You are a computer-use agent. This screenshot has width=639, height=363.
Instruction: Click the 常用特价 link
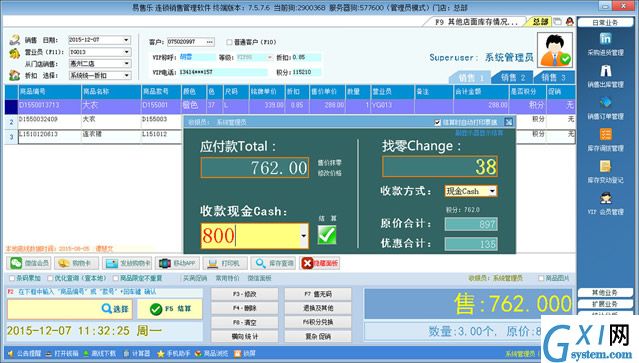pos(227,278)
